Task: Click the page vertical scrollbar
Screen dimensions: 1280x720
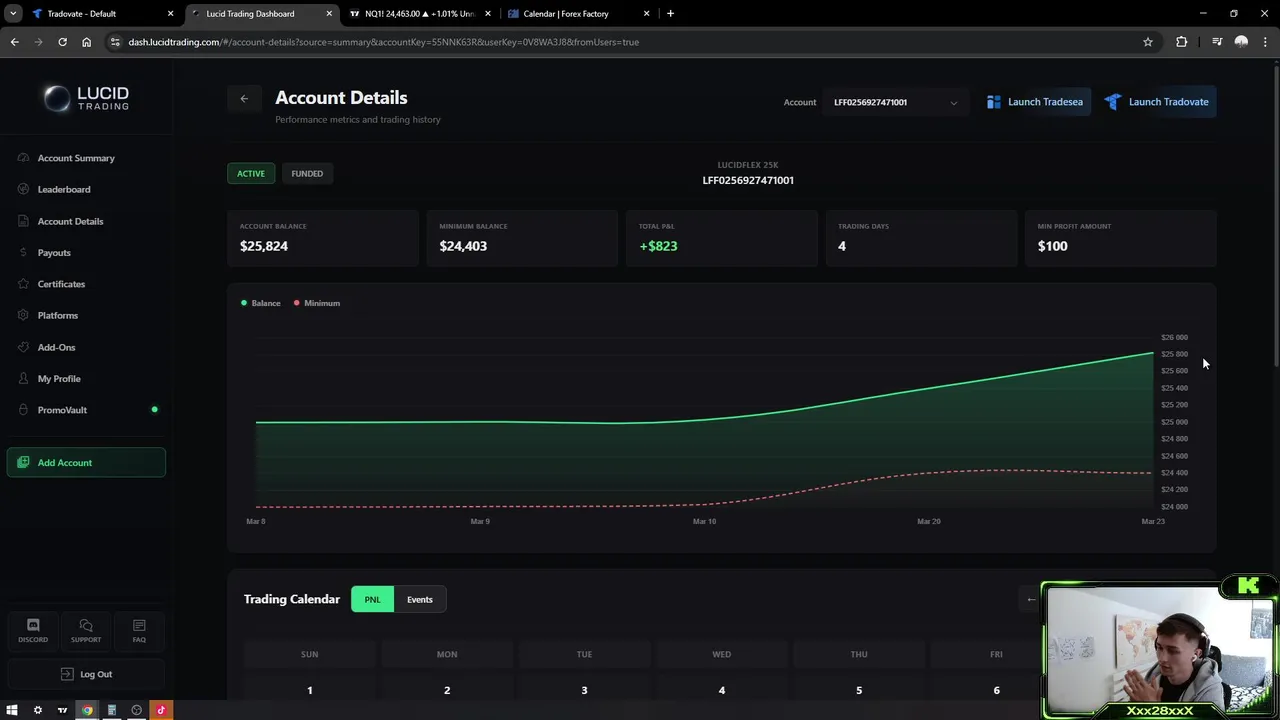Action: 1276,215
